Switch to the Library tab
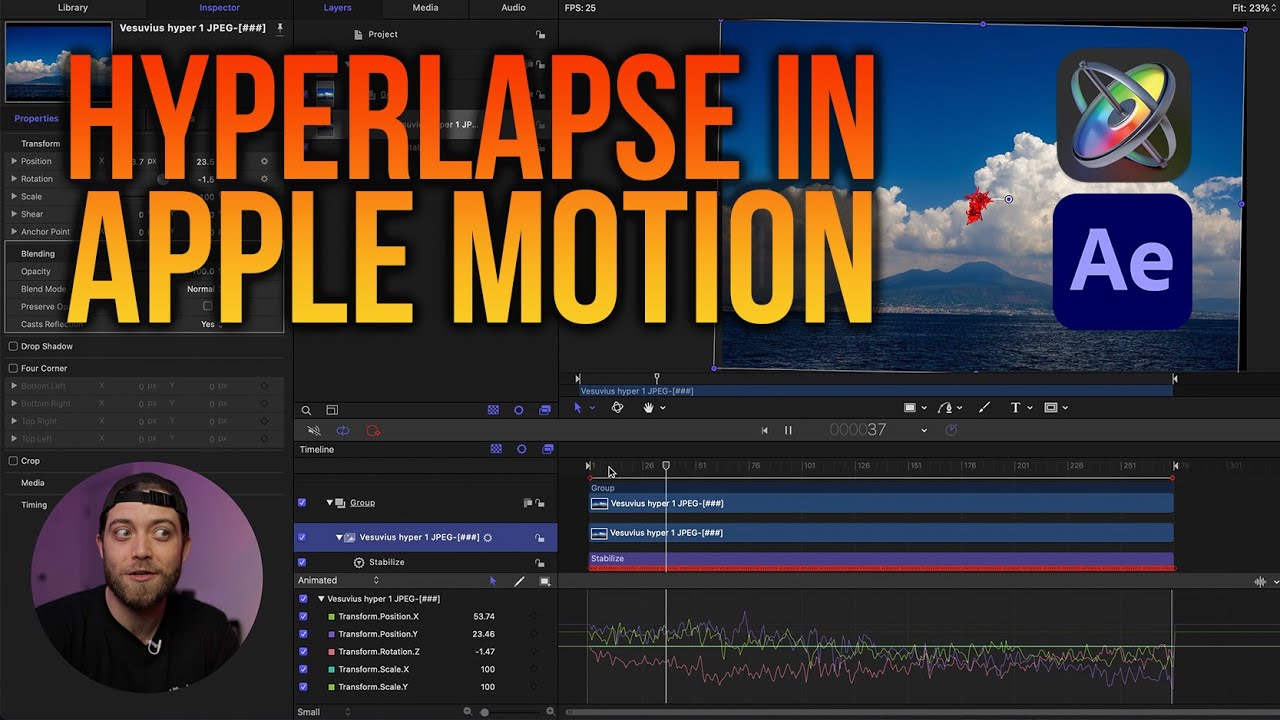 (73, 8)
